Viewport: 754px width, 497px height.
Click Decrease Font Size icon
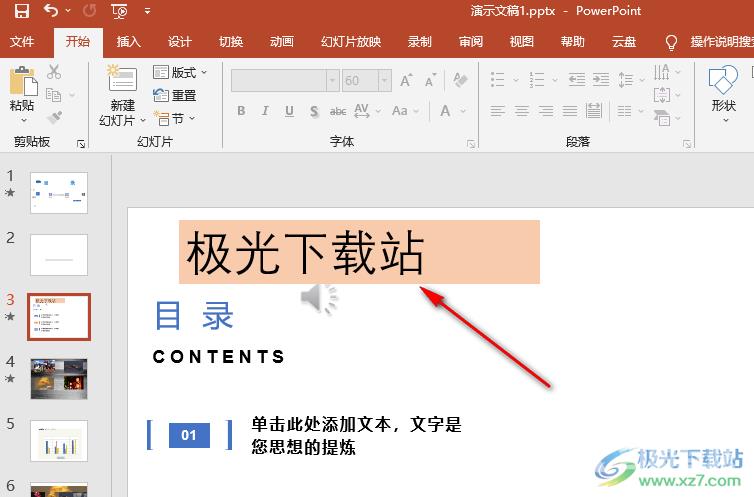click(430, 80)
